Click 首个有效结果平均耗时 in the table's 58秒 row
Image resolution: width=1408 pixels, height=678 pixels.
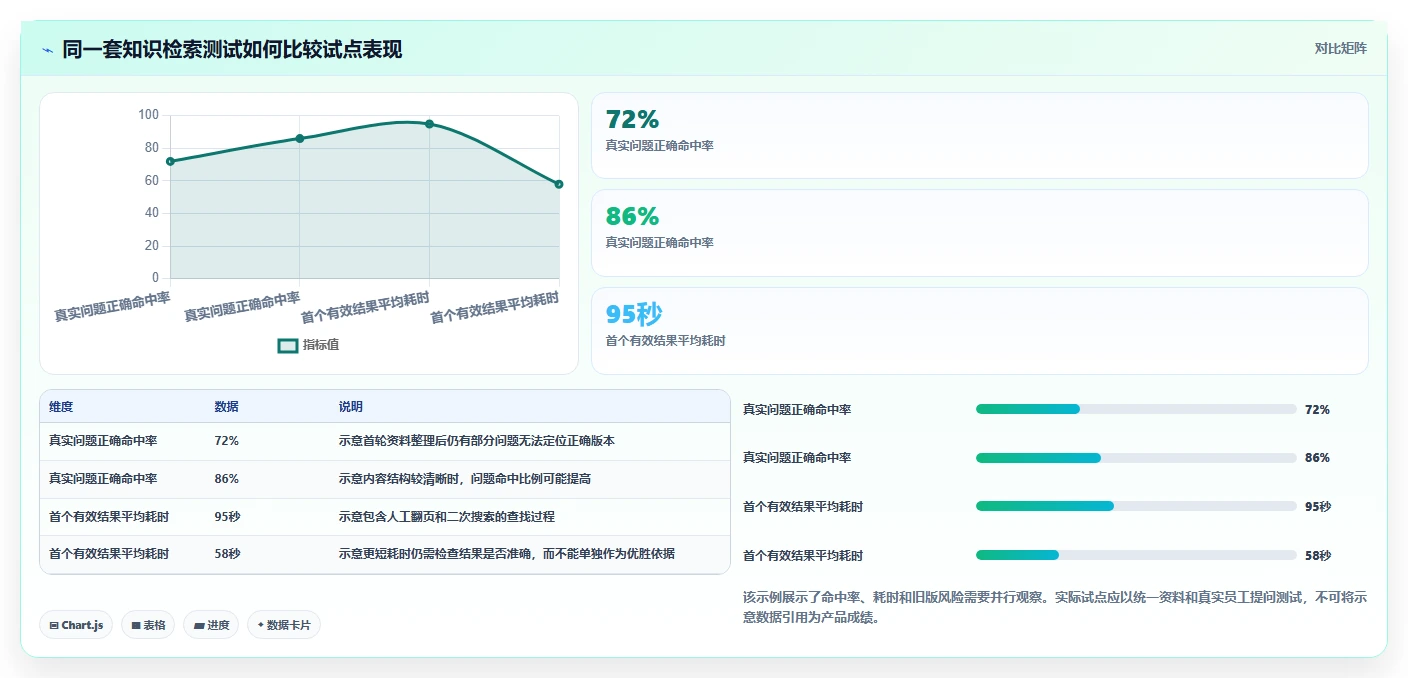(109, 554)
